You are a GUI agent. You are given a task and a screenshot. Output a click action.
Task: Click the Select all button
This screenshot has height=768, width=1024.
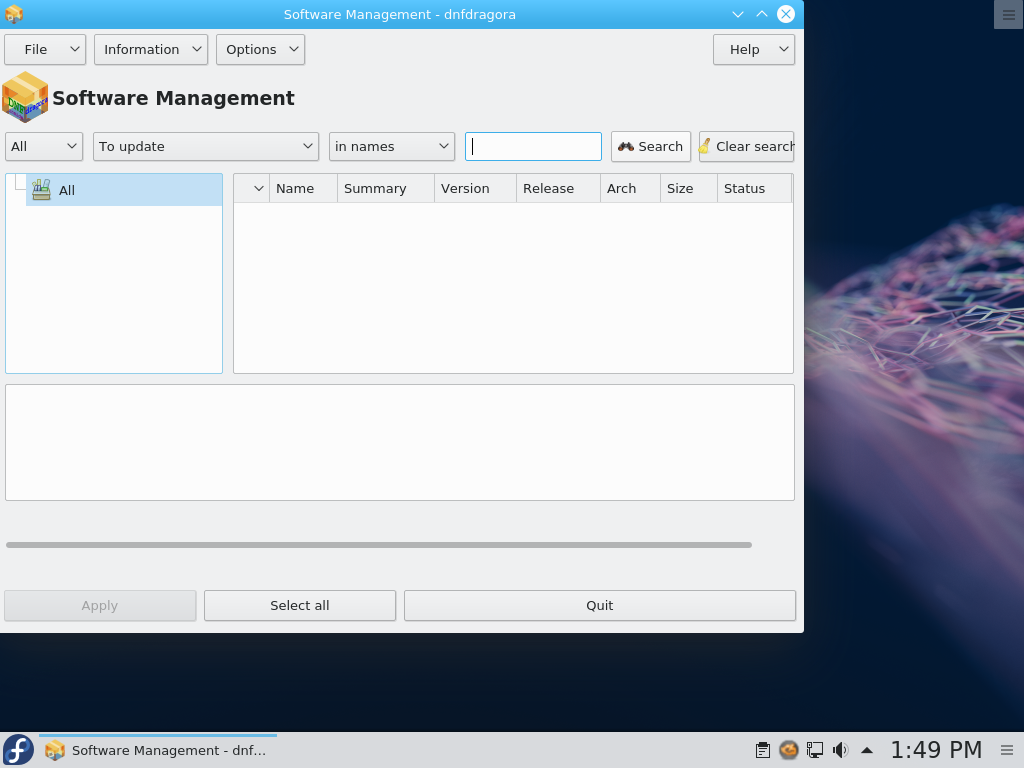coord(300,605)
